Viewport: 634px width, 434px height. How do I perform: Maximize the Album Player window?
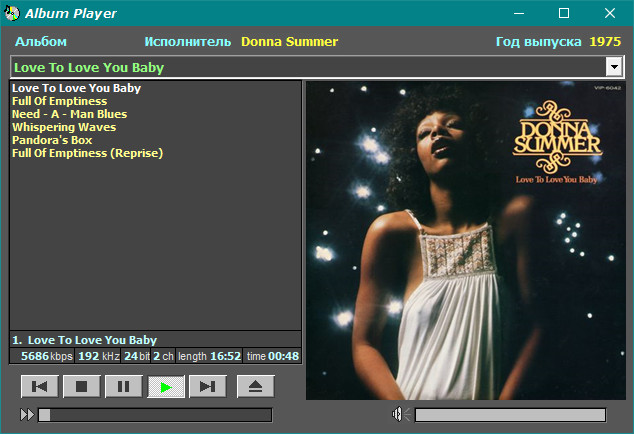564,13
